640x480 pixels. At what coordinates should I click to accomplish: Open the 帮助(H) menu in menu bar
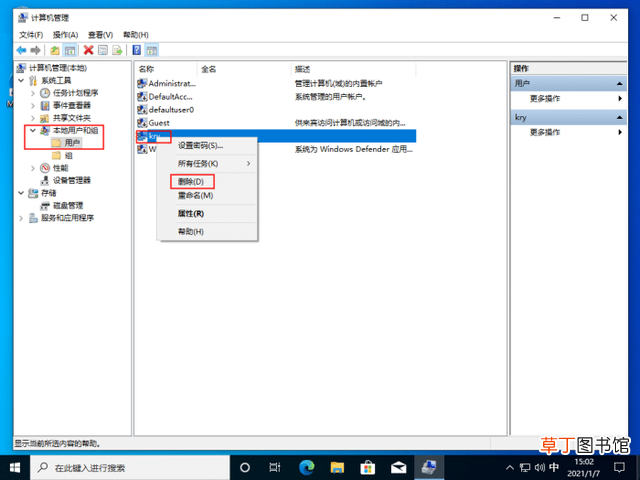(x=136, y=35)
